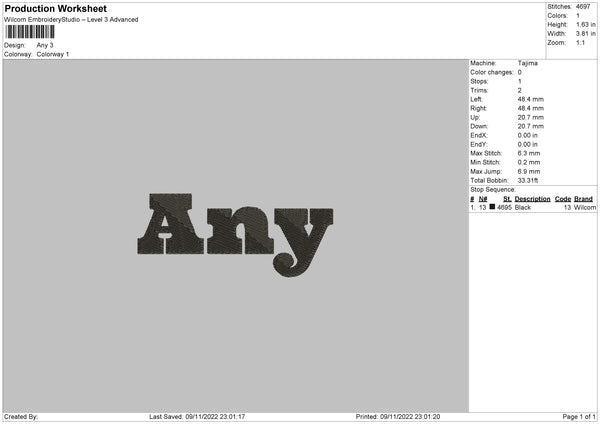Click the 'Production Worksheet' title

coord(55,8)
